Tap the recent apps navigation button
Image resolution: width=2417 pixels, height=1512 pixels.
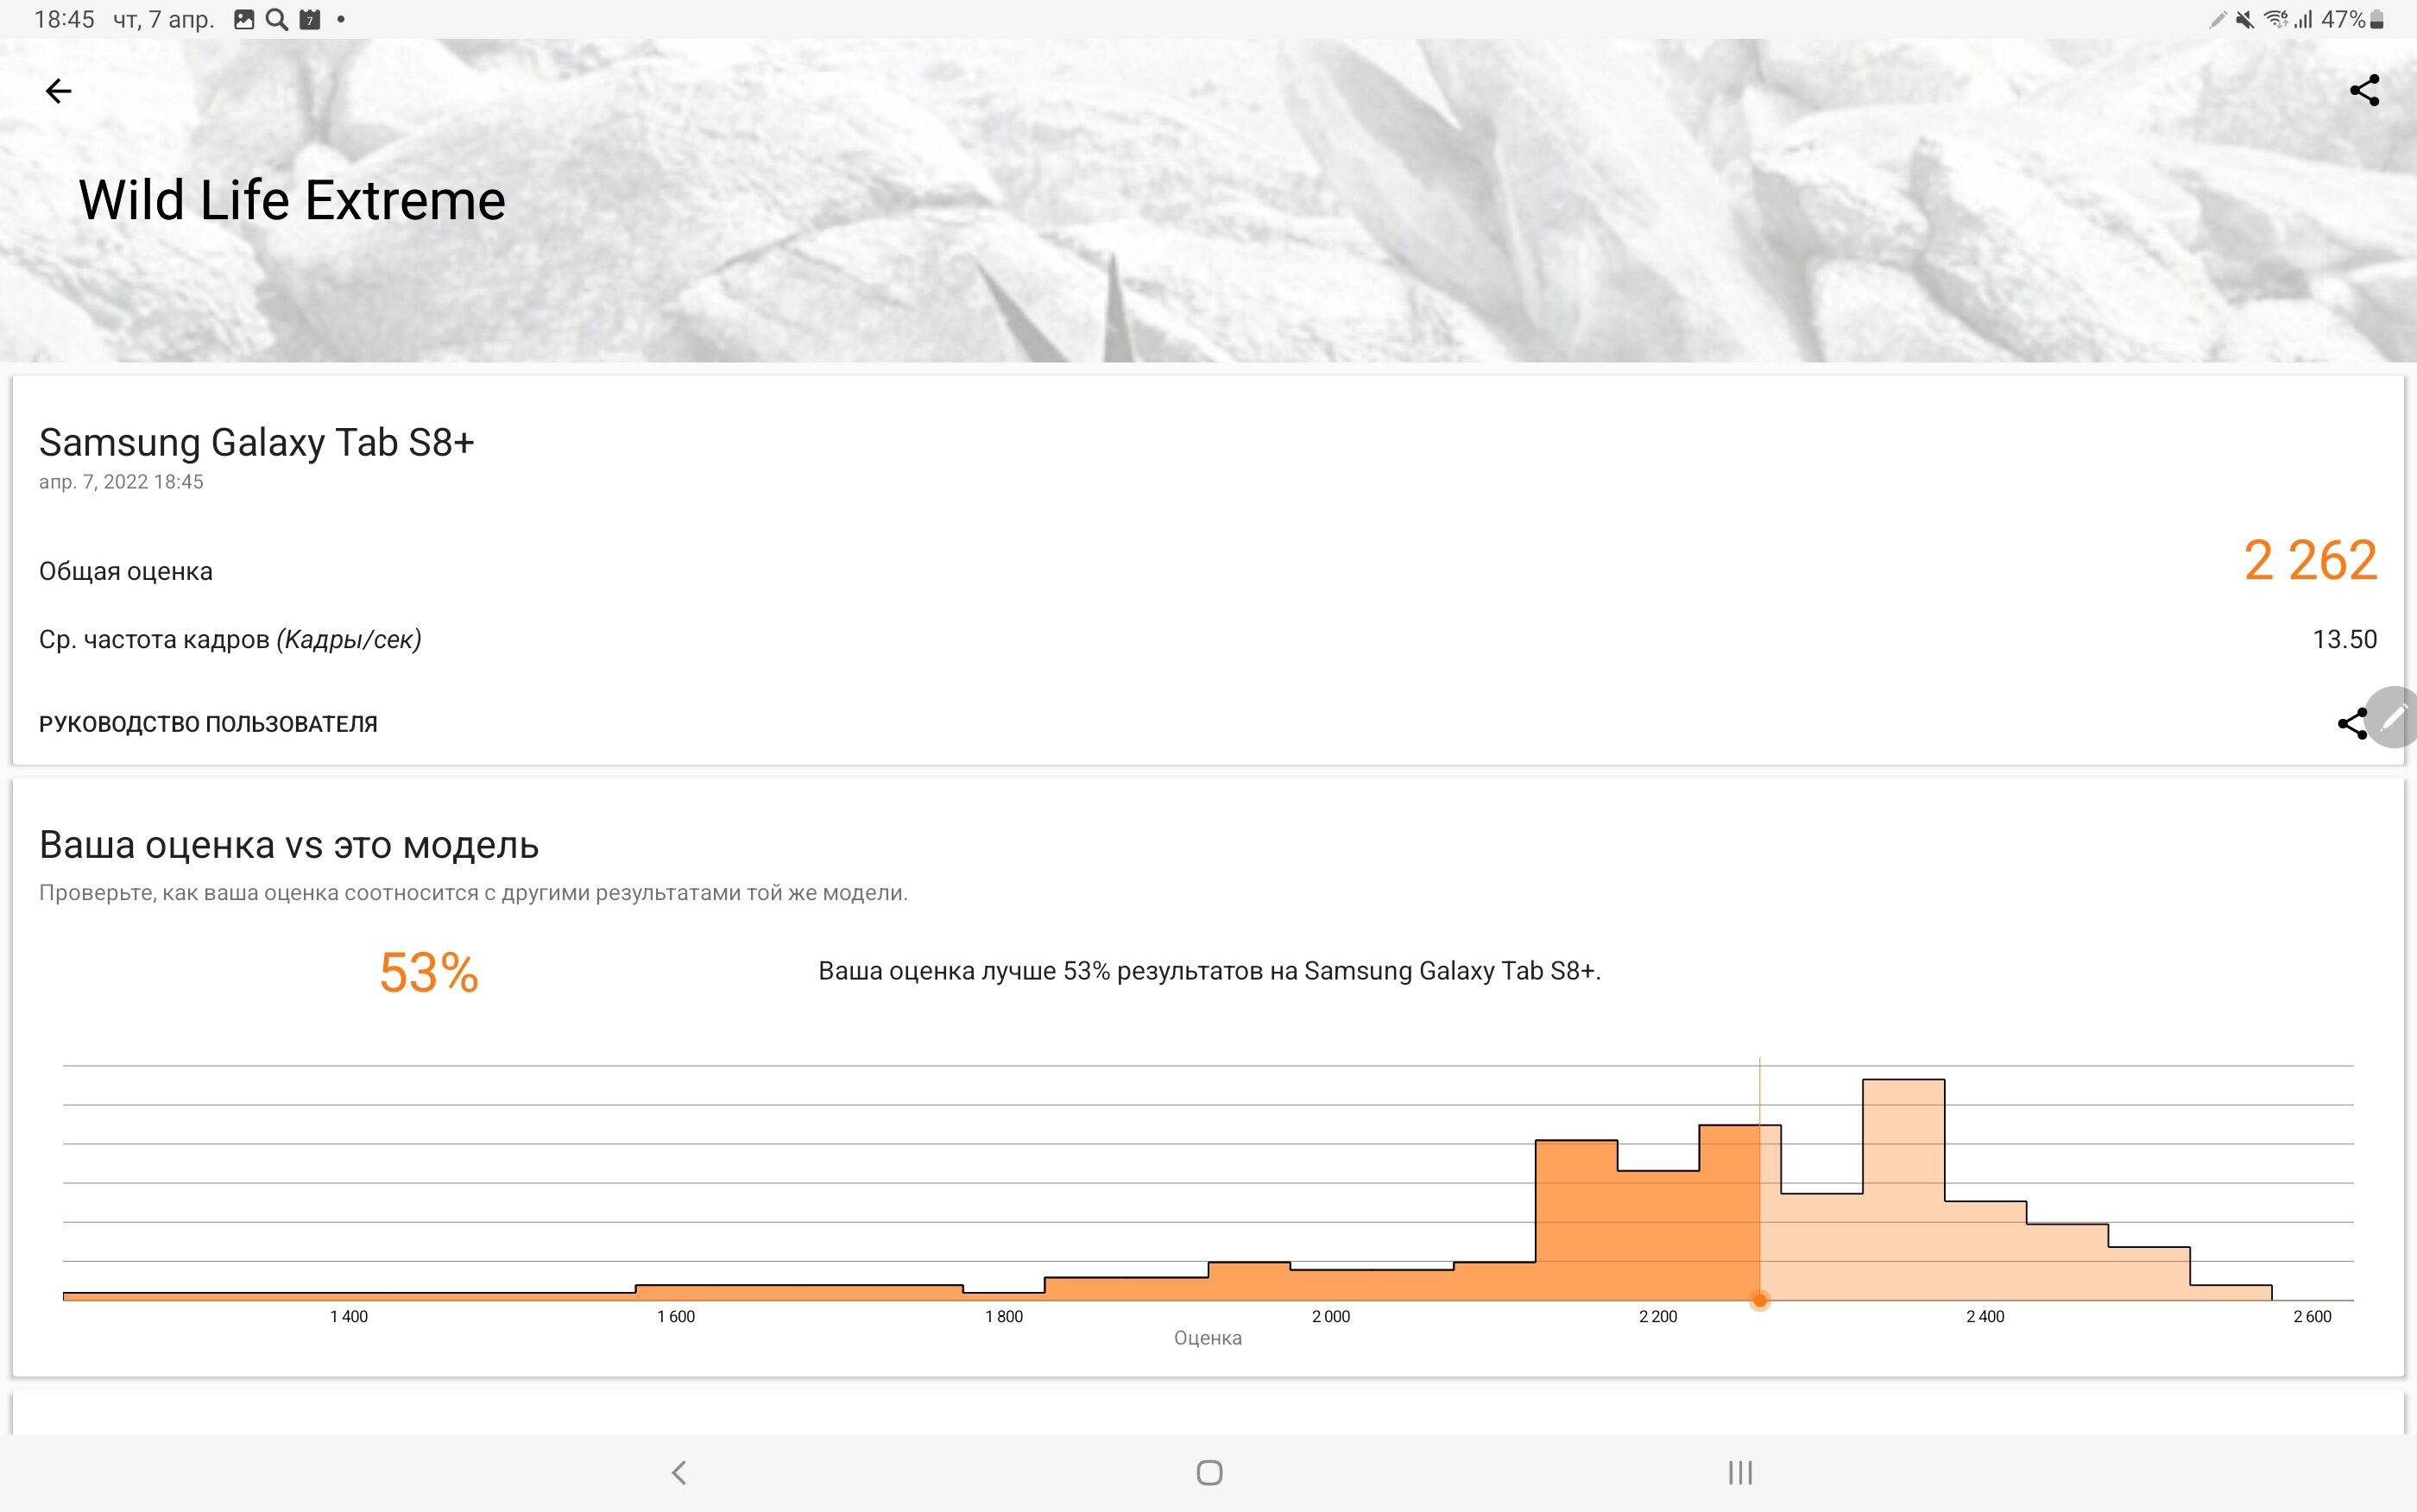coord(1740,1472)
